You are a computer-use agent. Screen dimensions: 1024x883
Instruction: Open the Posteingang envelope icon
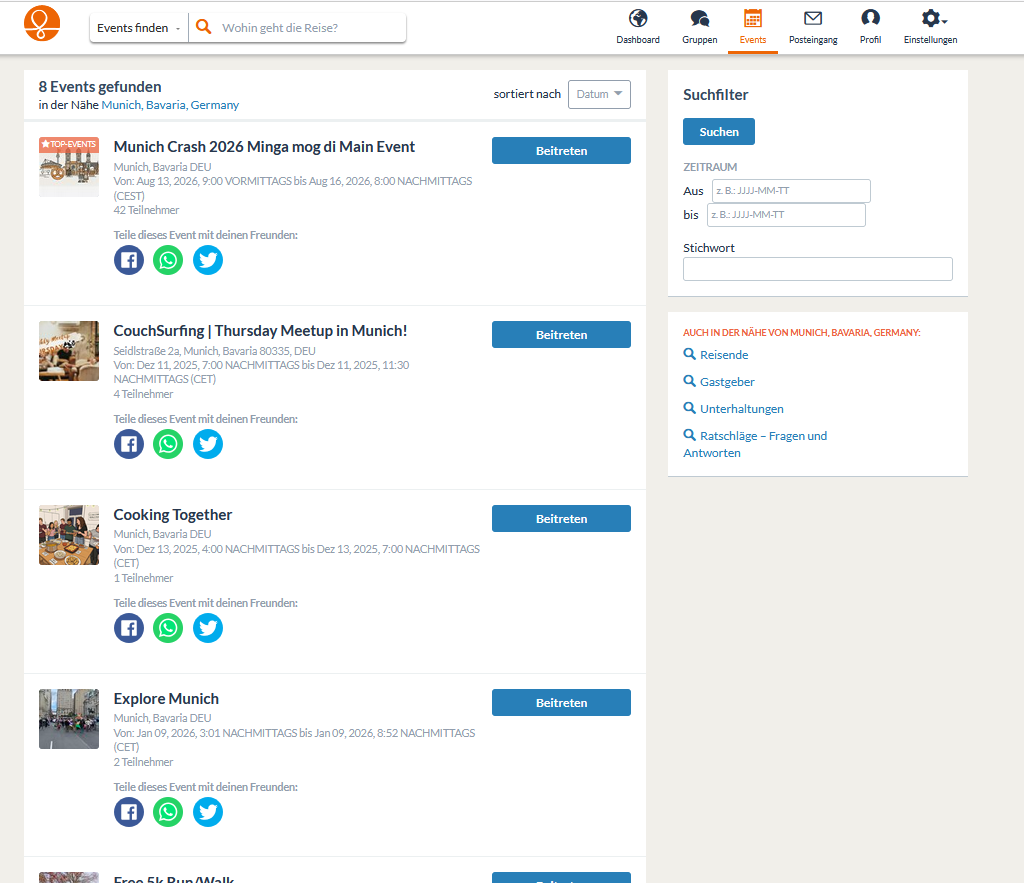pyautogui.click(x=812, y=19)
